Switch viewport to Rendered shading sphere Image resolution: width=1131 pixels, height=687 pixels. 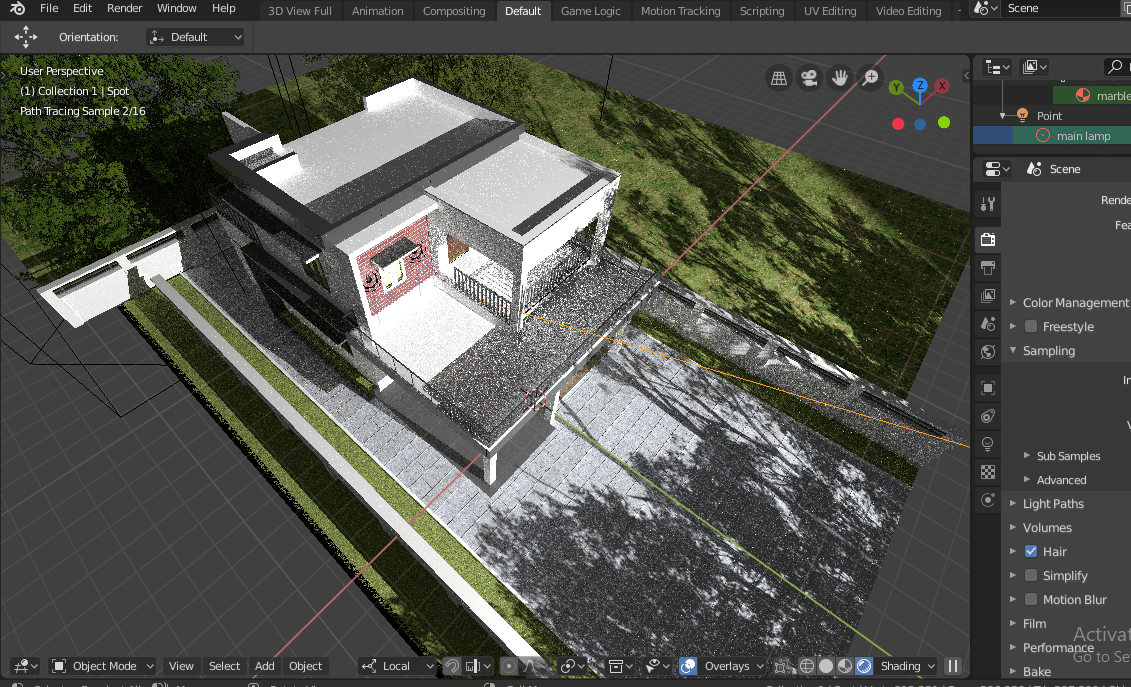pyautogui.click(x=864, y=666)
